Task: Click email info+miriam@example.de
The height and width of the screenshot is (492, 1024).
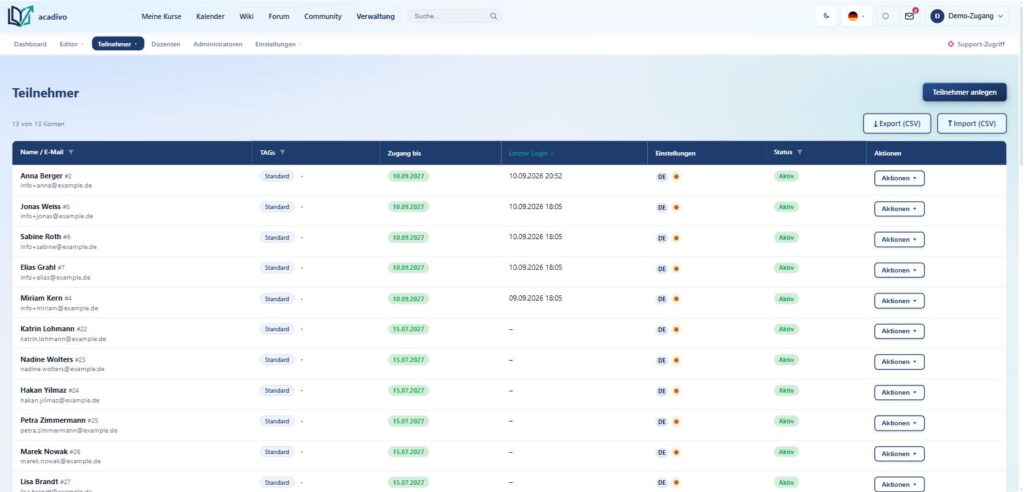Action: 59,308
